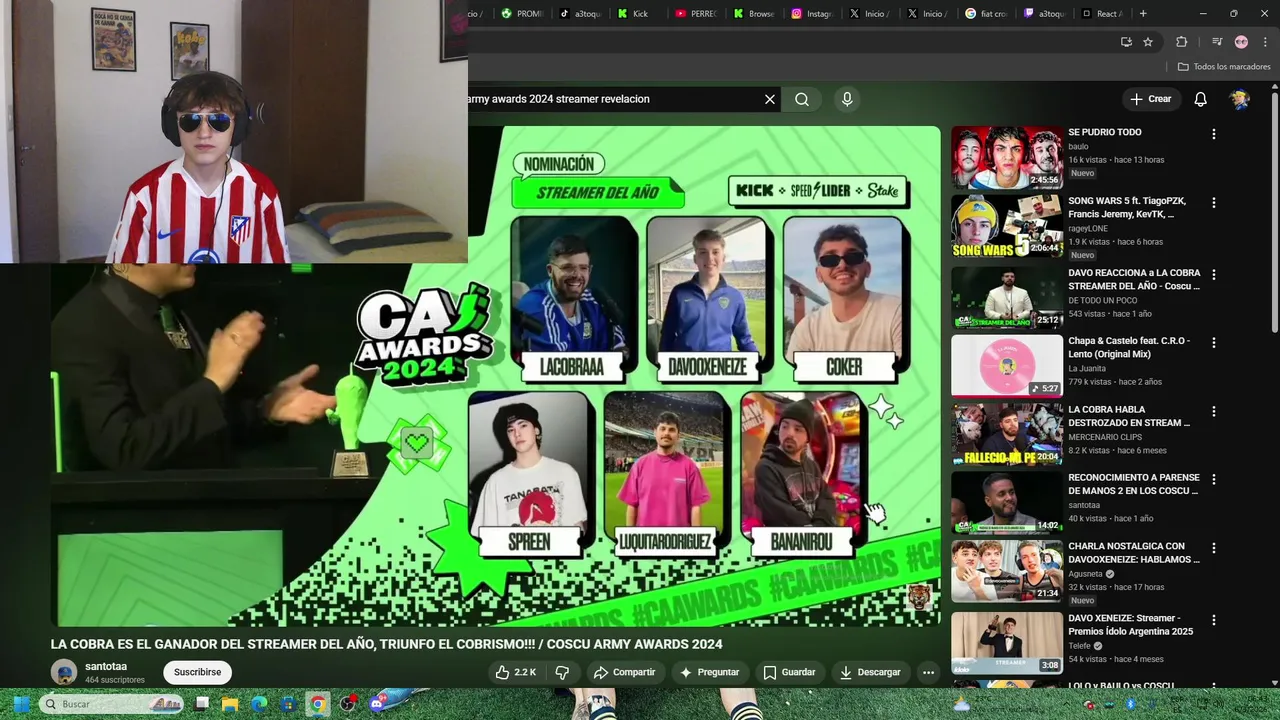
Task: Open DAVO XENEIZE Premios Ídolo thumbnail
Action: click(1007, 643)
